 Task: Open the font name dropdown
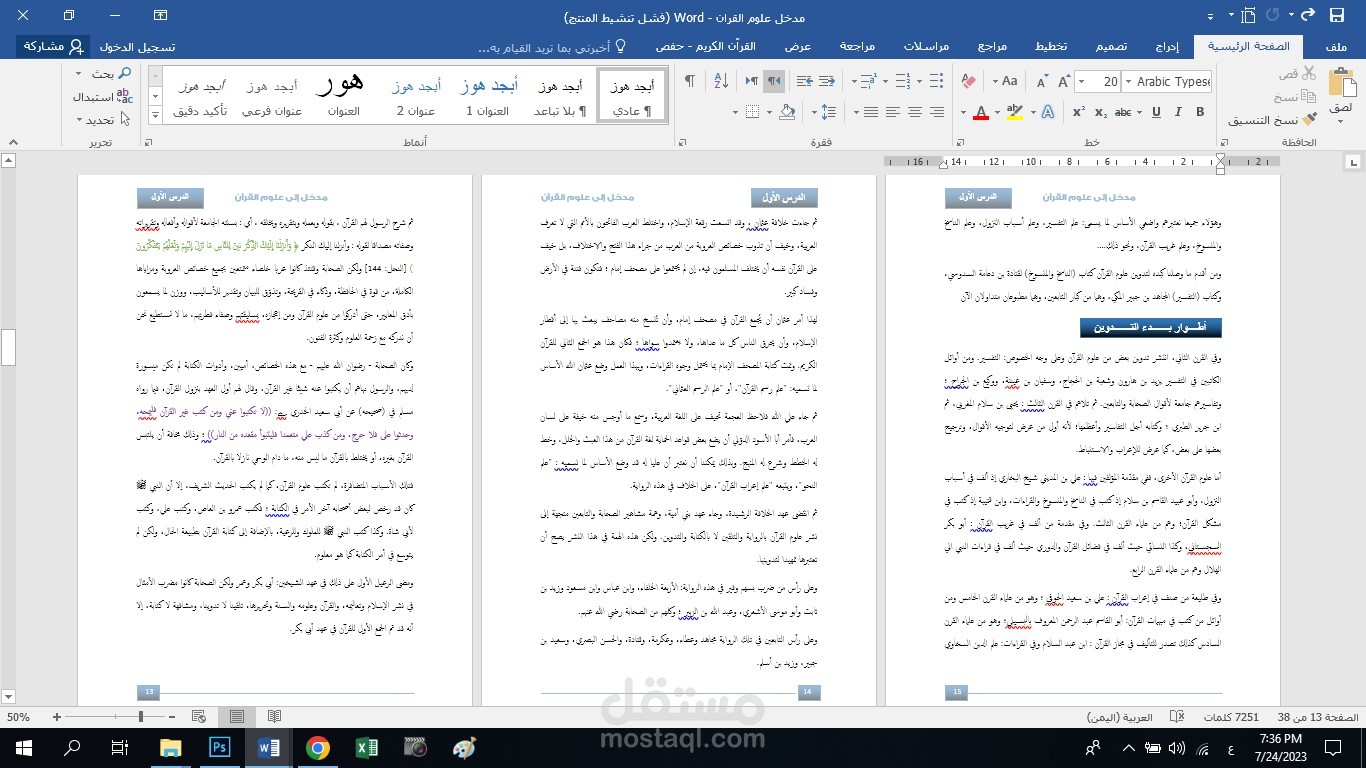(x=1127, y=81)
